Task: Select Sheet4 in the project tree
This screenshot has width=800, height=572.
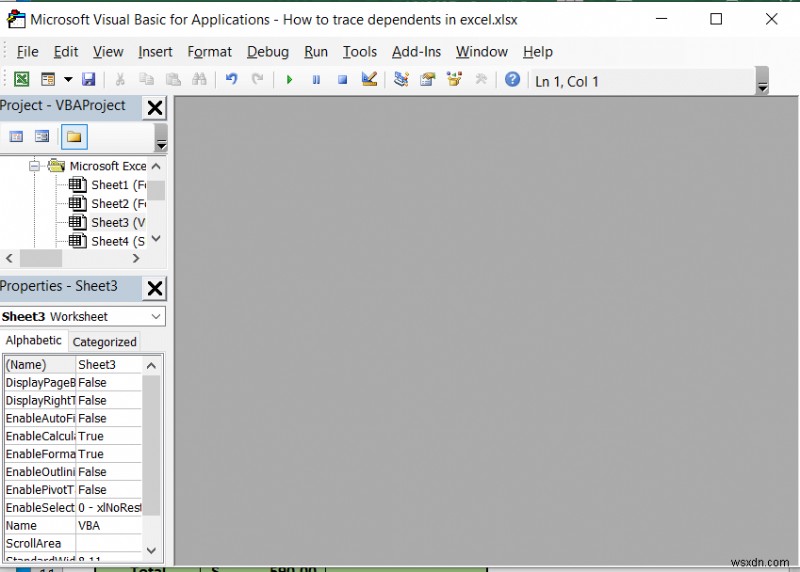Action: tap(108, 241)
